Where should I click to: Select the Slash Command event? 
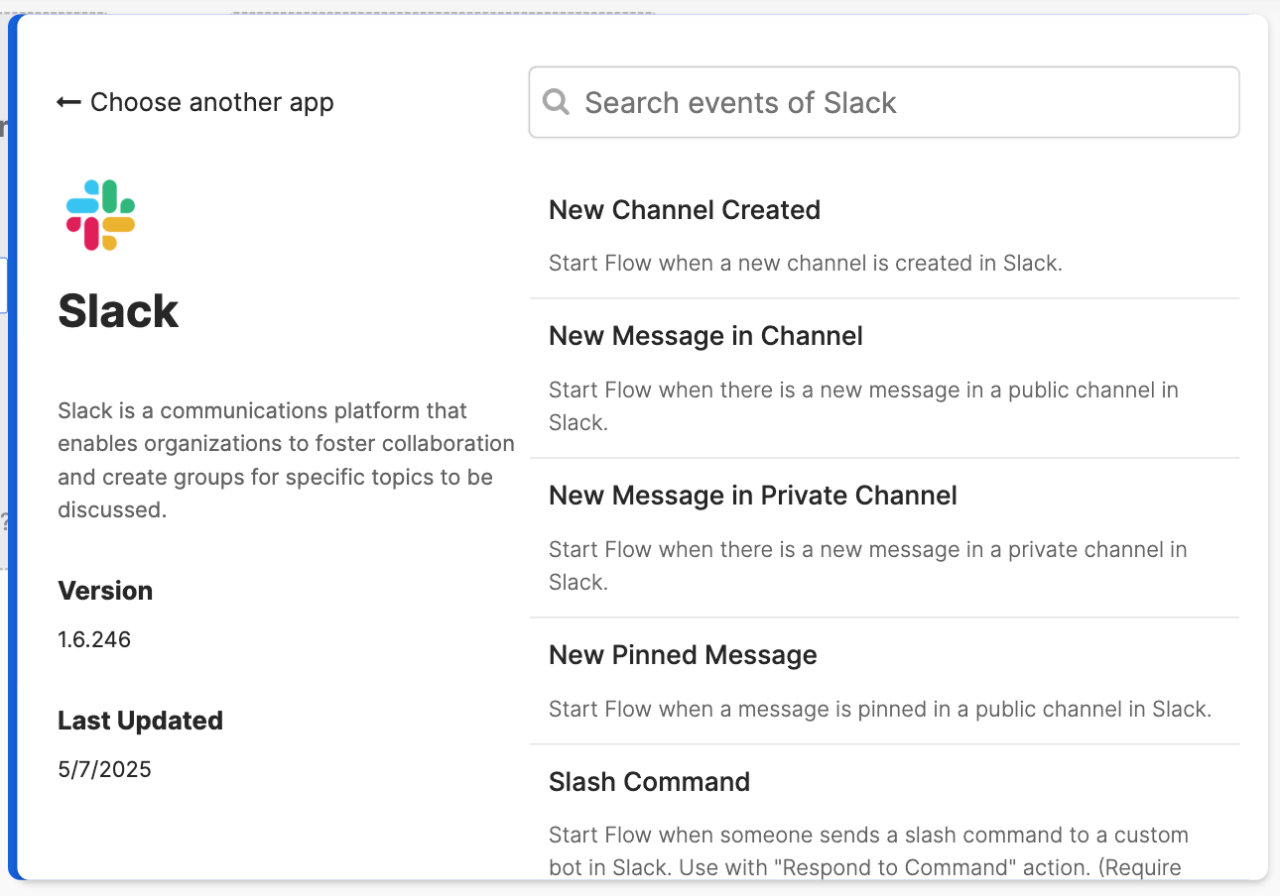pos(649,782)
